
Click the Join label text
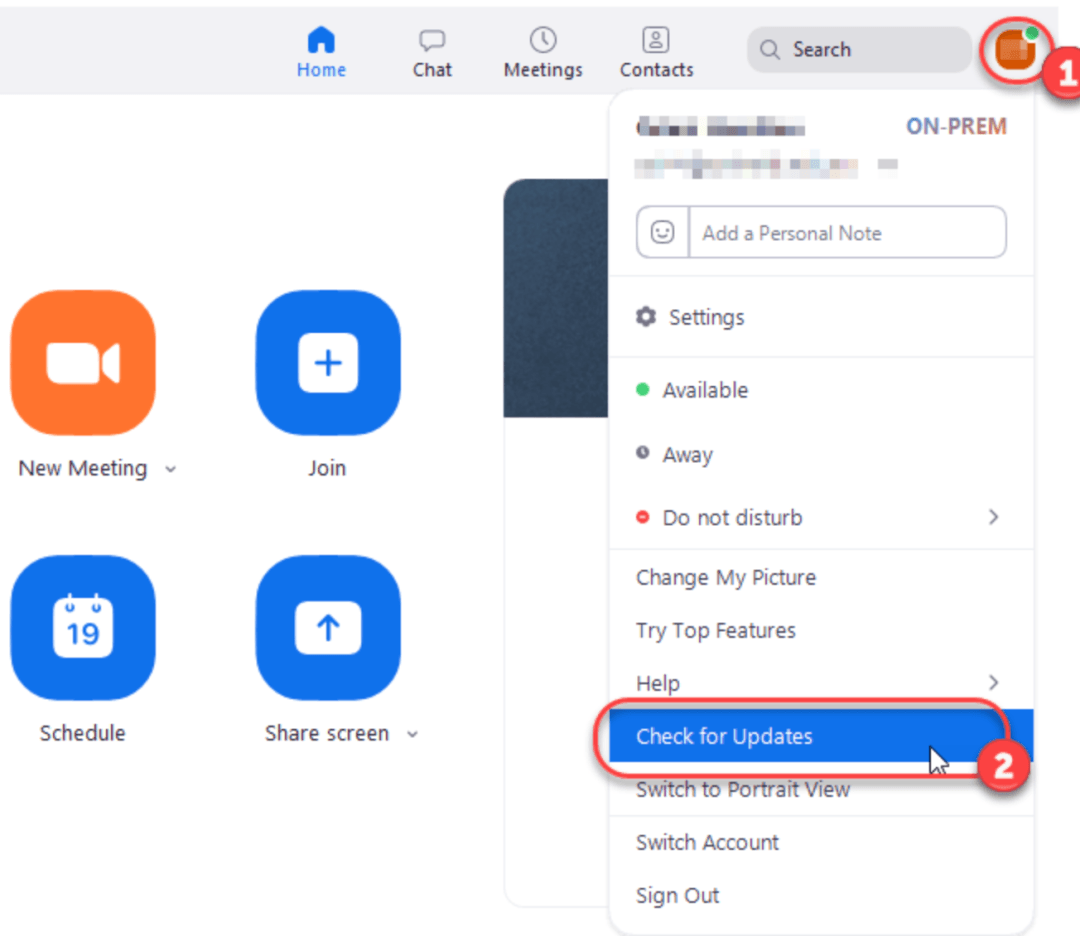point(327,468)
